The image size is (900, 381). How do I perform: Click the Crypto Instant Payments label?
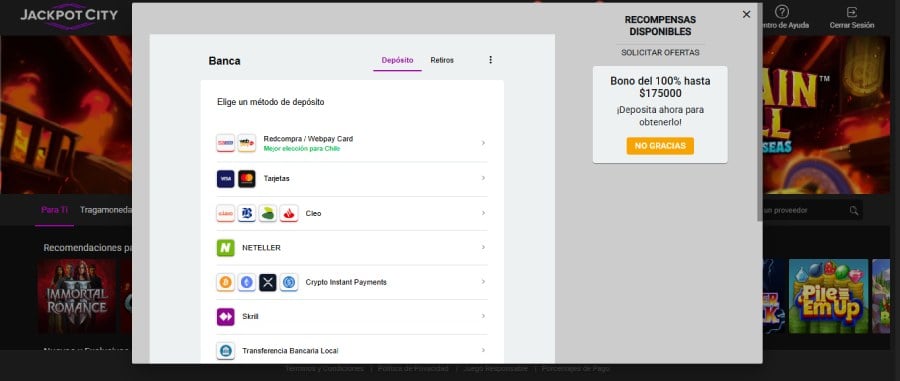[346, 282]
